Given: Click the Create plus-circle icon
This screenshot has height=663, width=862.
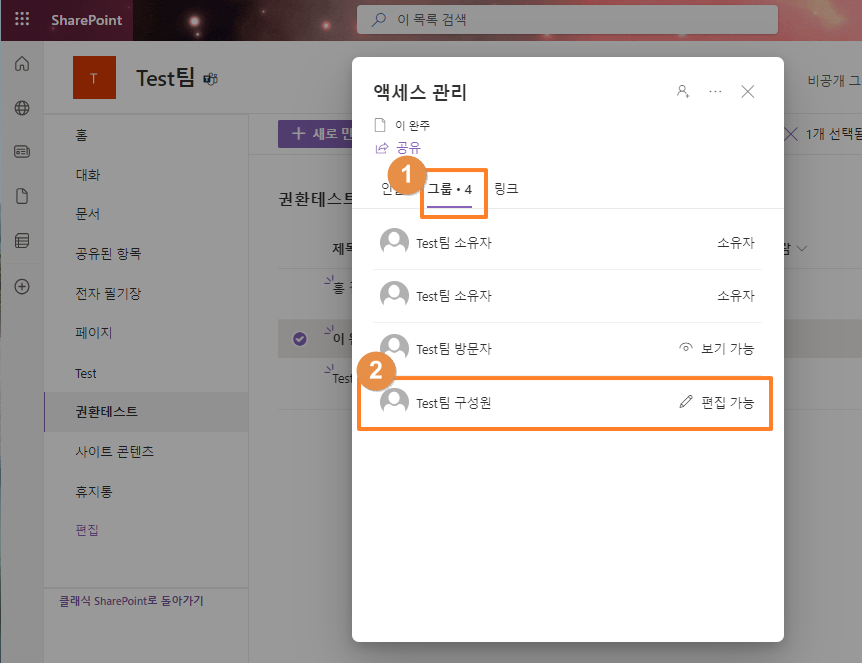Looking at the screenshot, I should tap(22, 286).
